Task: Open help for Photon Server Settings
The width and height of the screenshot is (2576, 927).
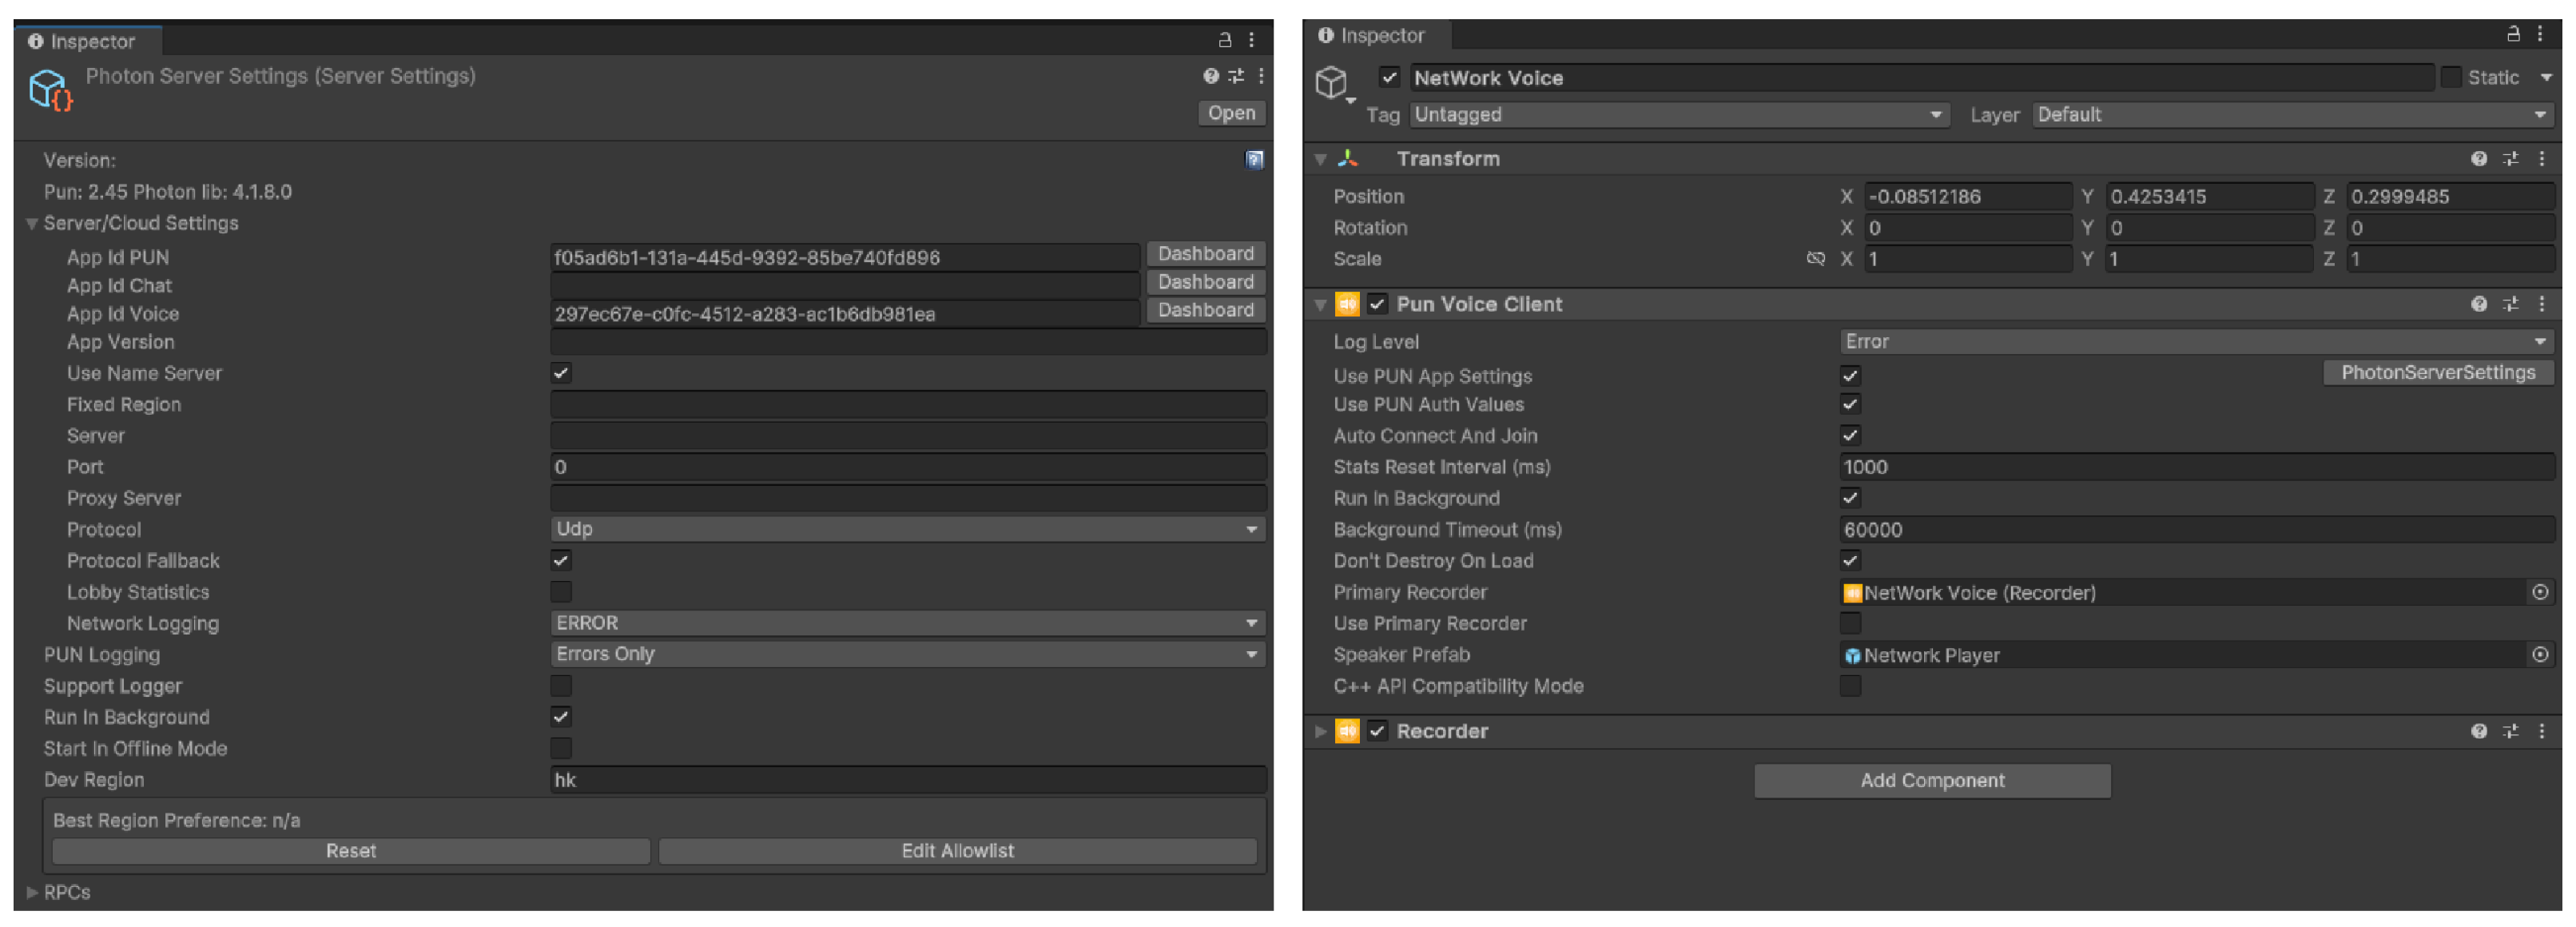Action: coord(1210,76)
